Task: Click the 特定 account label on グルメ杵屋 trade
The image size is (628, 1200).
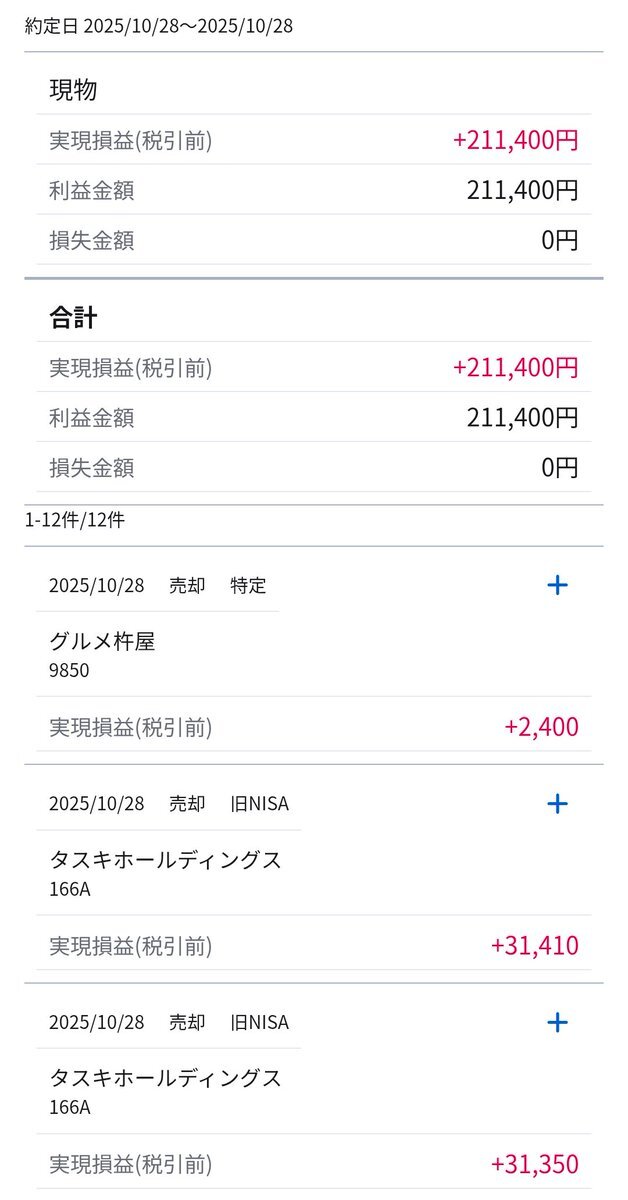Action: pos(248,586)
